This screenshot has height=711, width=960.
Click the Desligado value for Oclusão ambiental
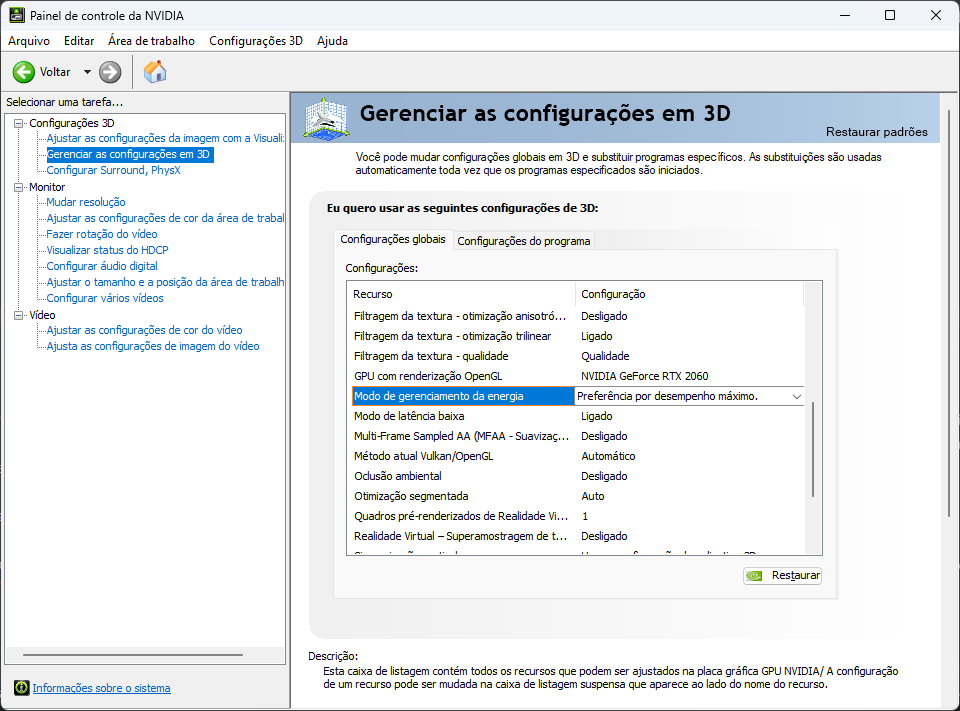(x=604, y=476)
